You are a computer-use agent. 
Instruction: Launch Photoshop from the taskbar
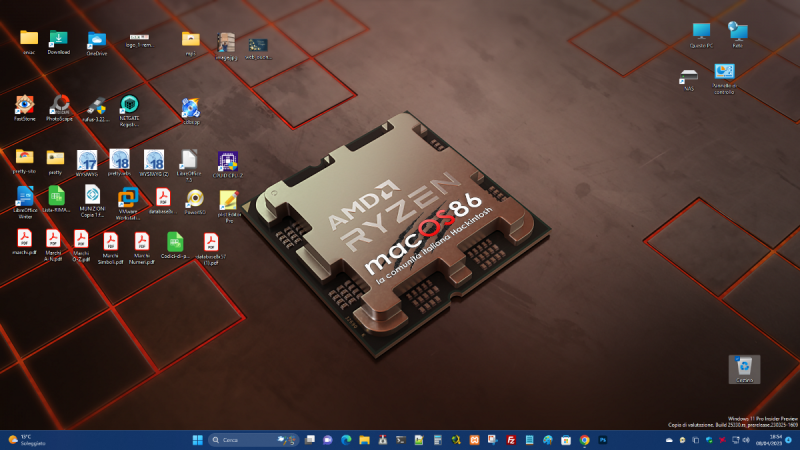(603, 440)
